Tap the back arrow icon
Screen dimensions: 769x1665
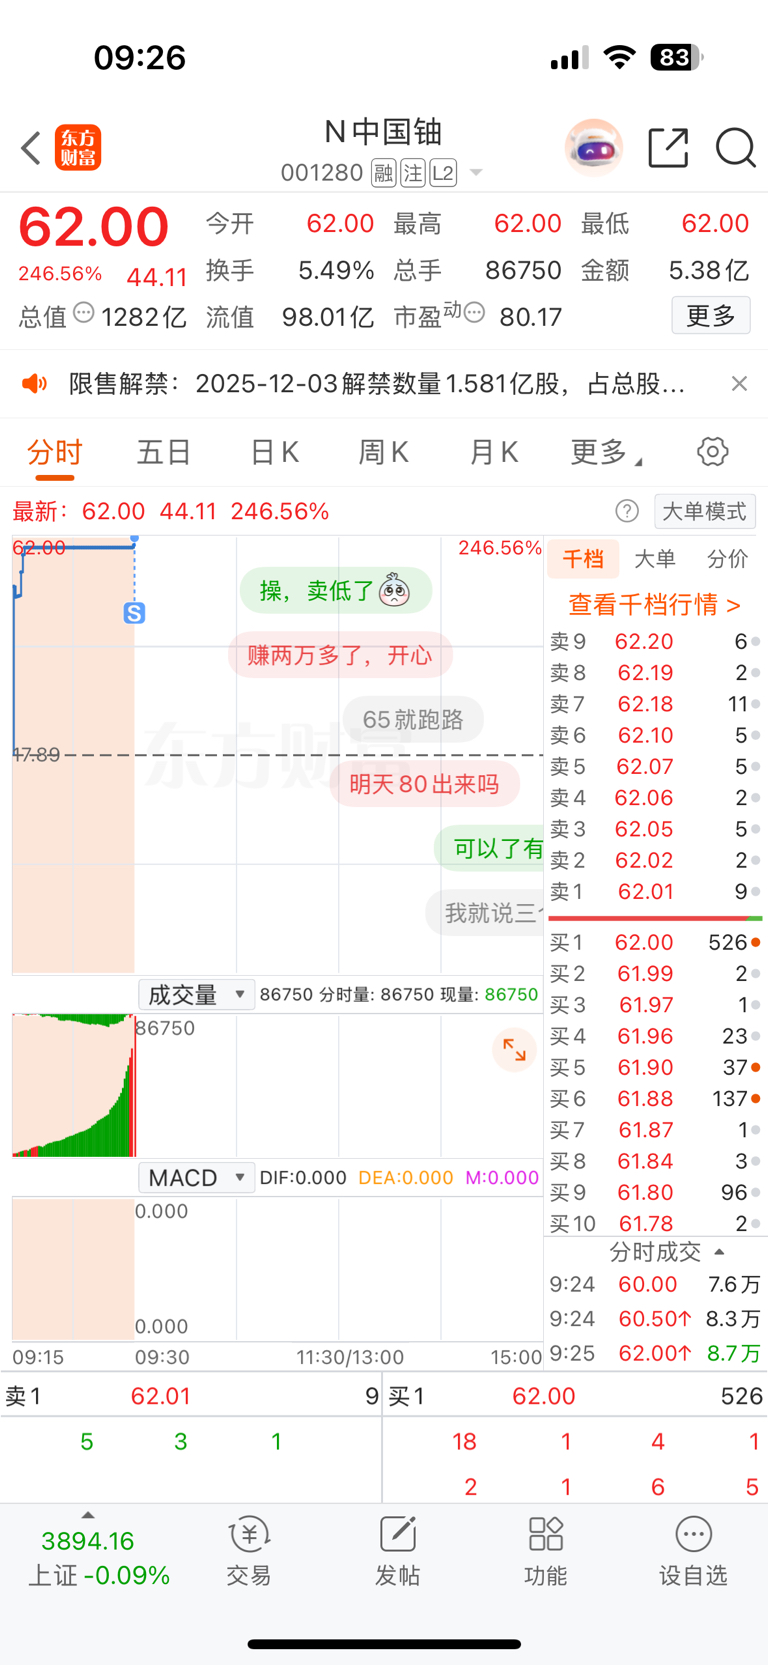tap(31, 148)
